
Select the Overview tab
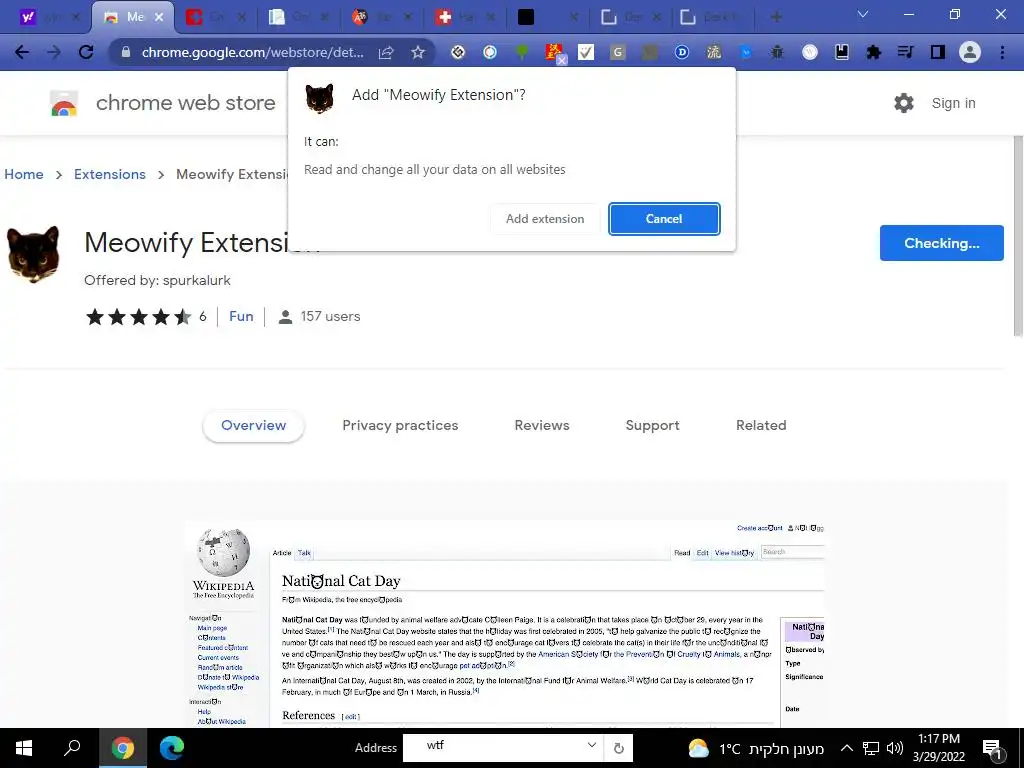coord(253,425)
